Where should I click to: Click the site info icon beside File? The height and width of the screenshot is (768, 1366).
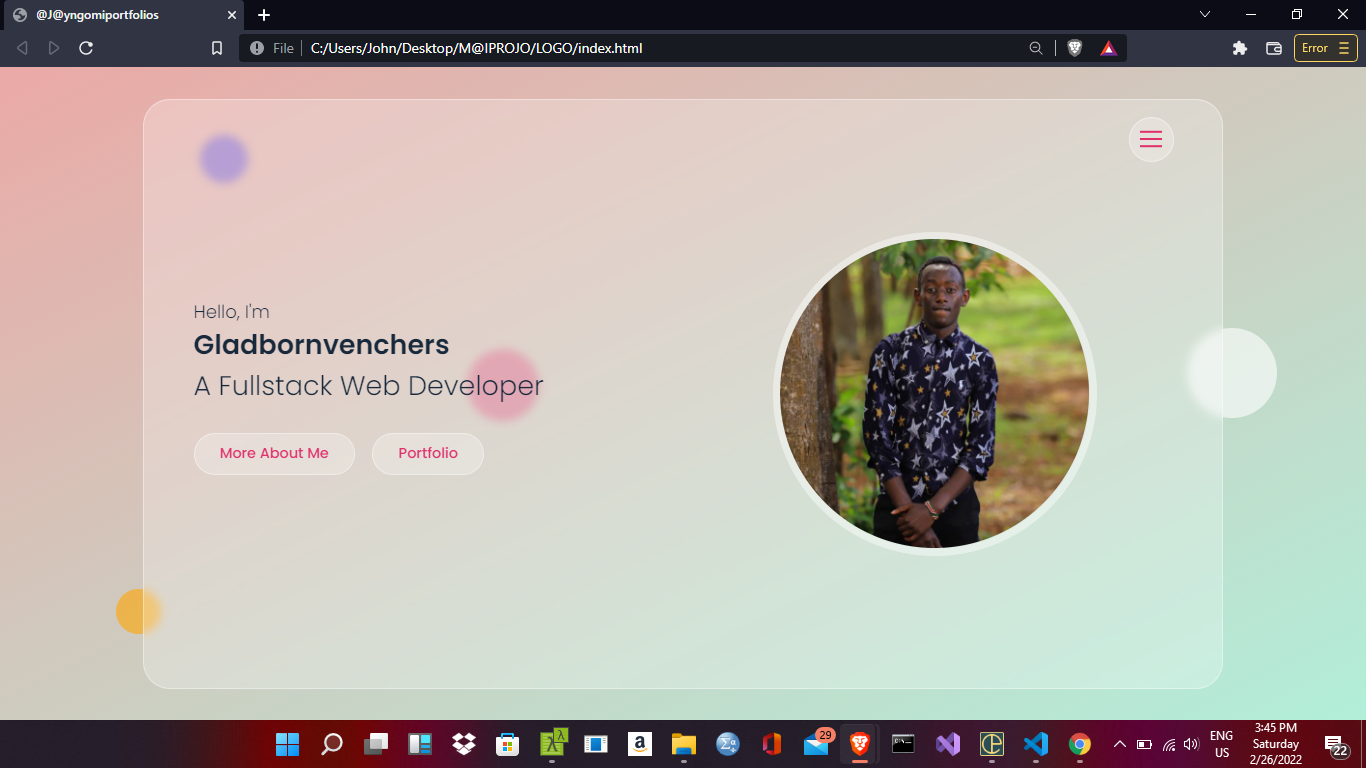coord(257,48)
